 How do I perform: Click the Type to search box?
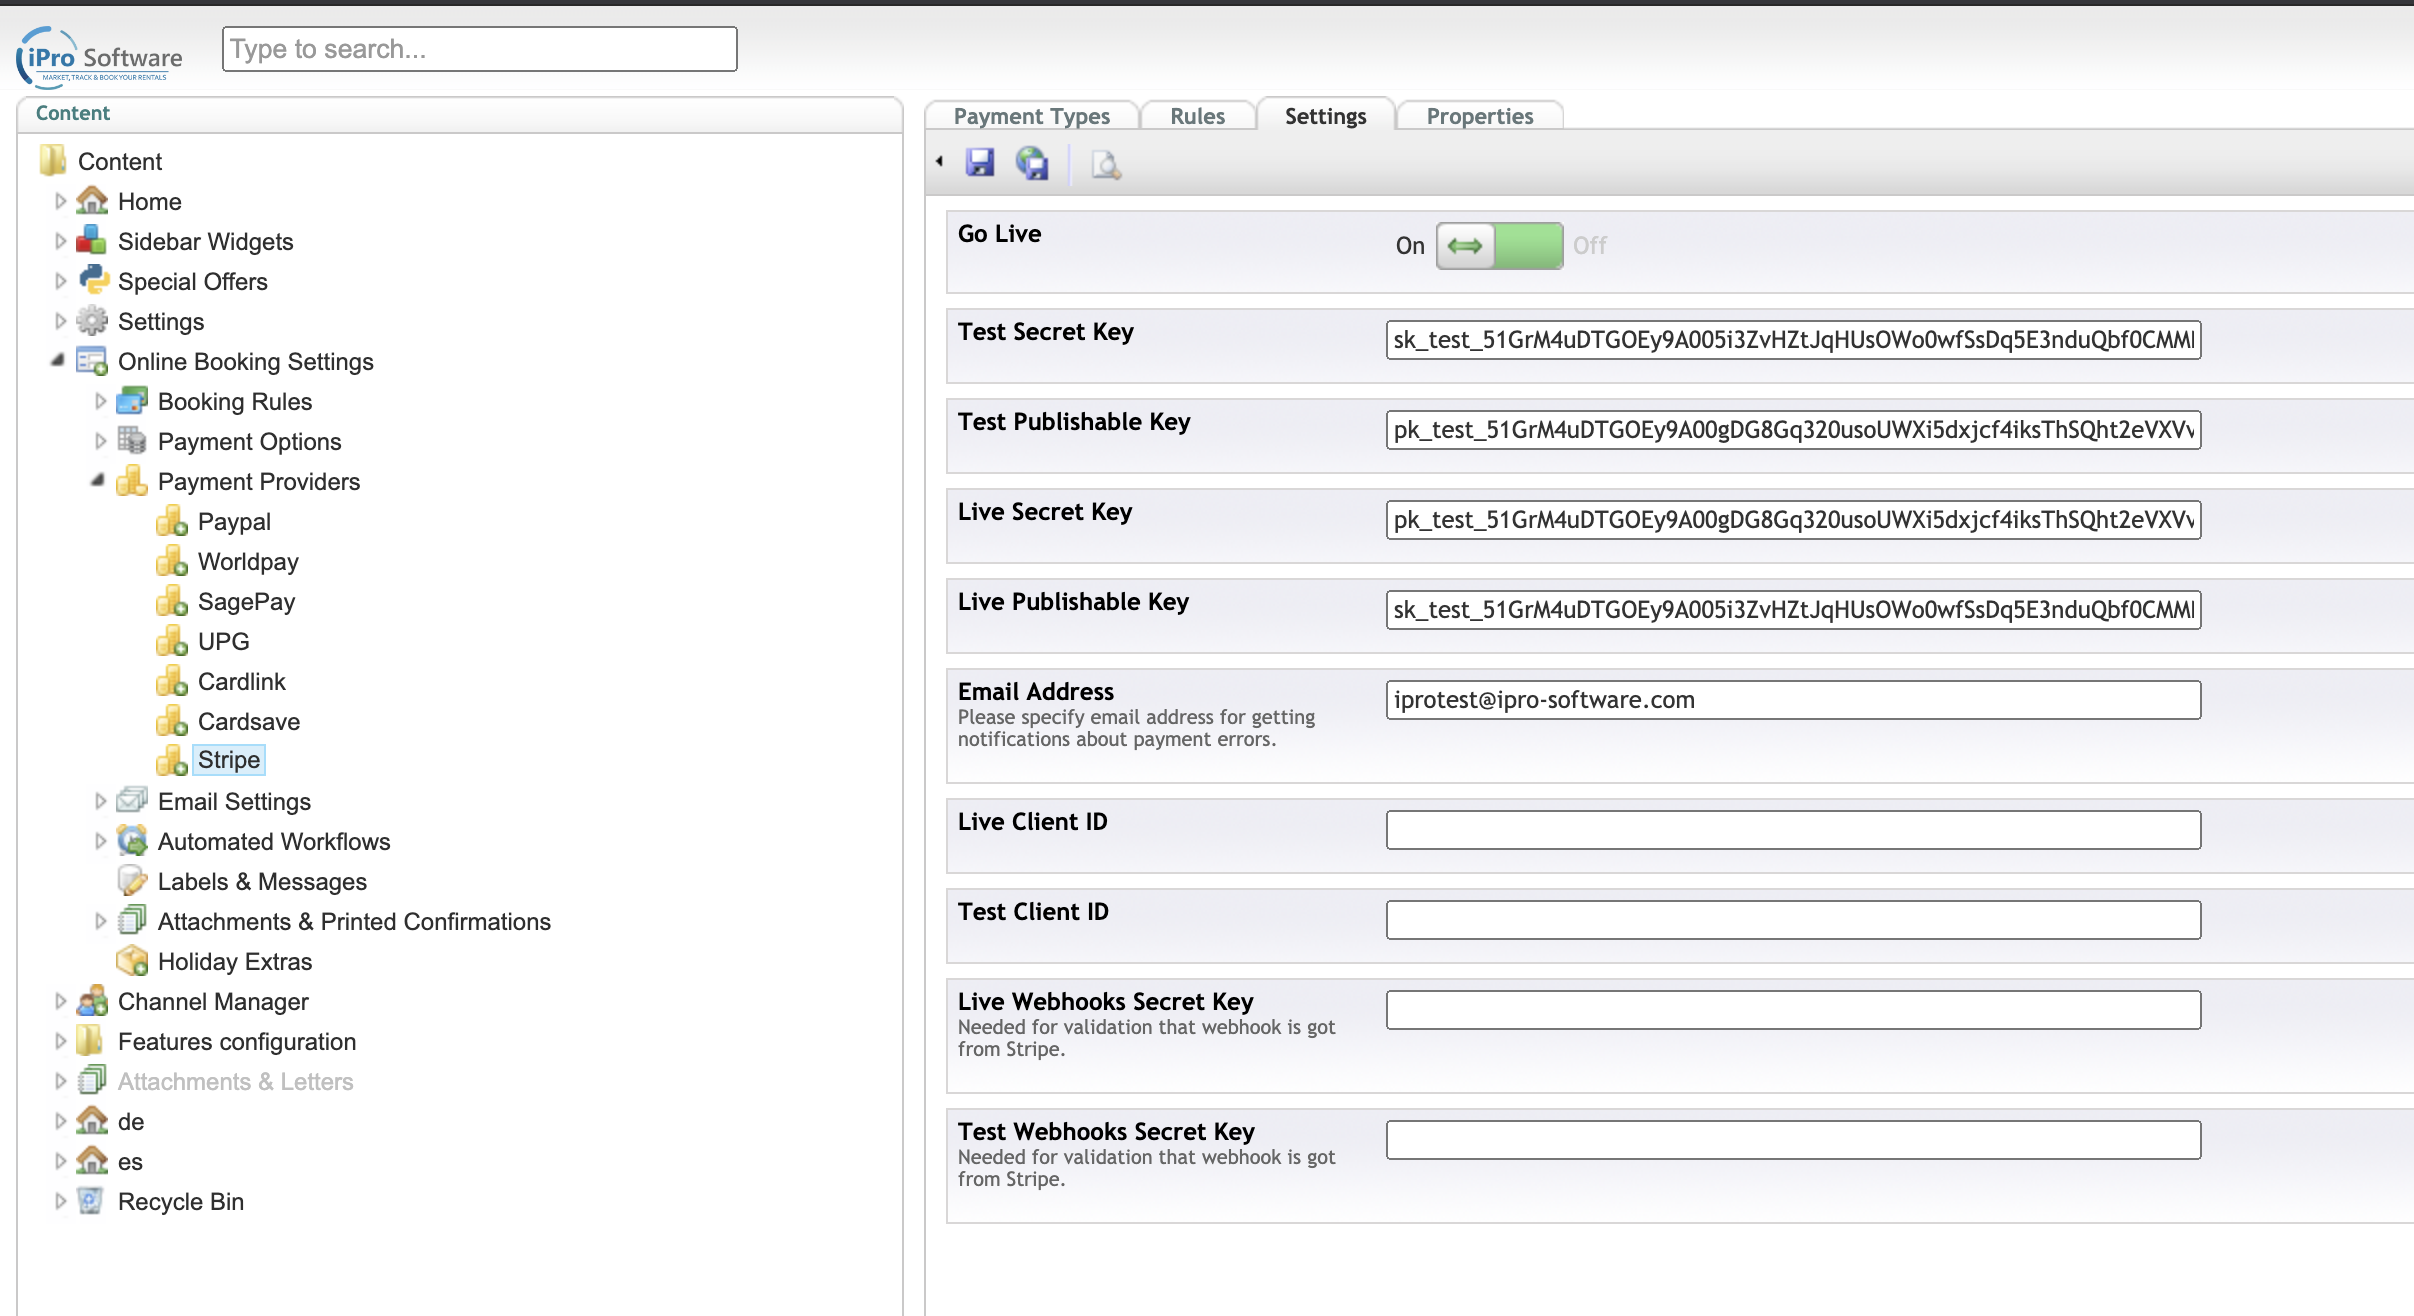pyautogui.click(x=479, y=49)
